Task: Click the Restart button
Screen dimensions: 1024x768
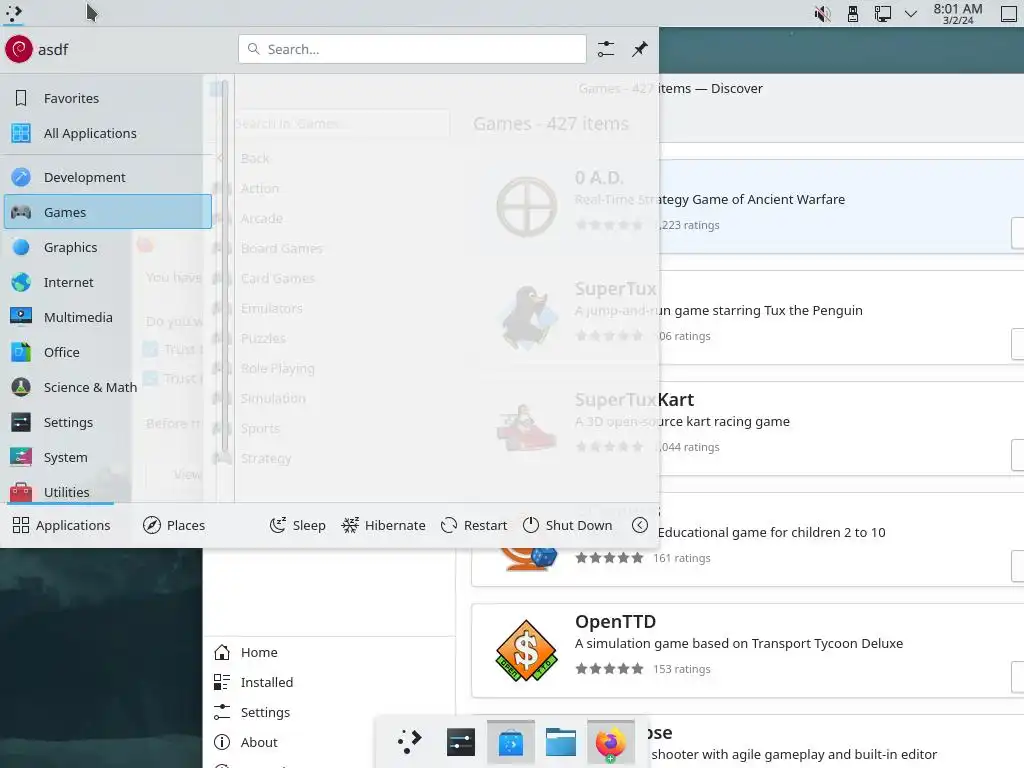Action: tap(474, 525)
